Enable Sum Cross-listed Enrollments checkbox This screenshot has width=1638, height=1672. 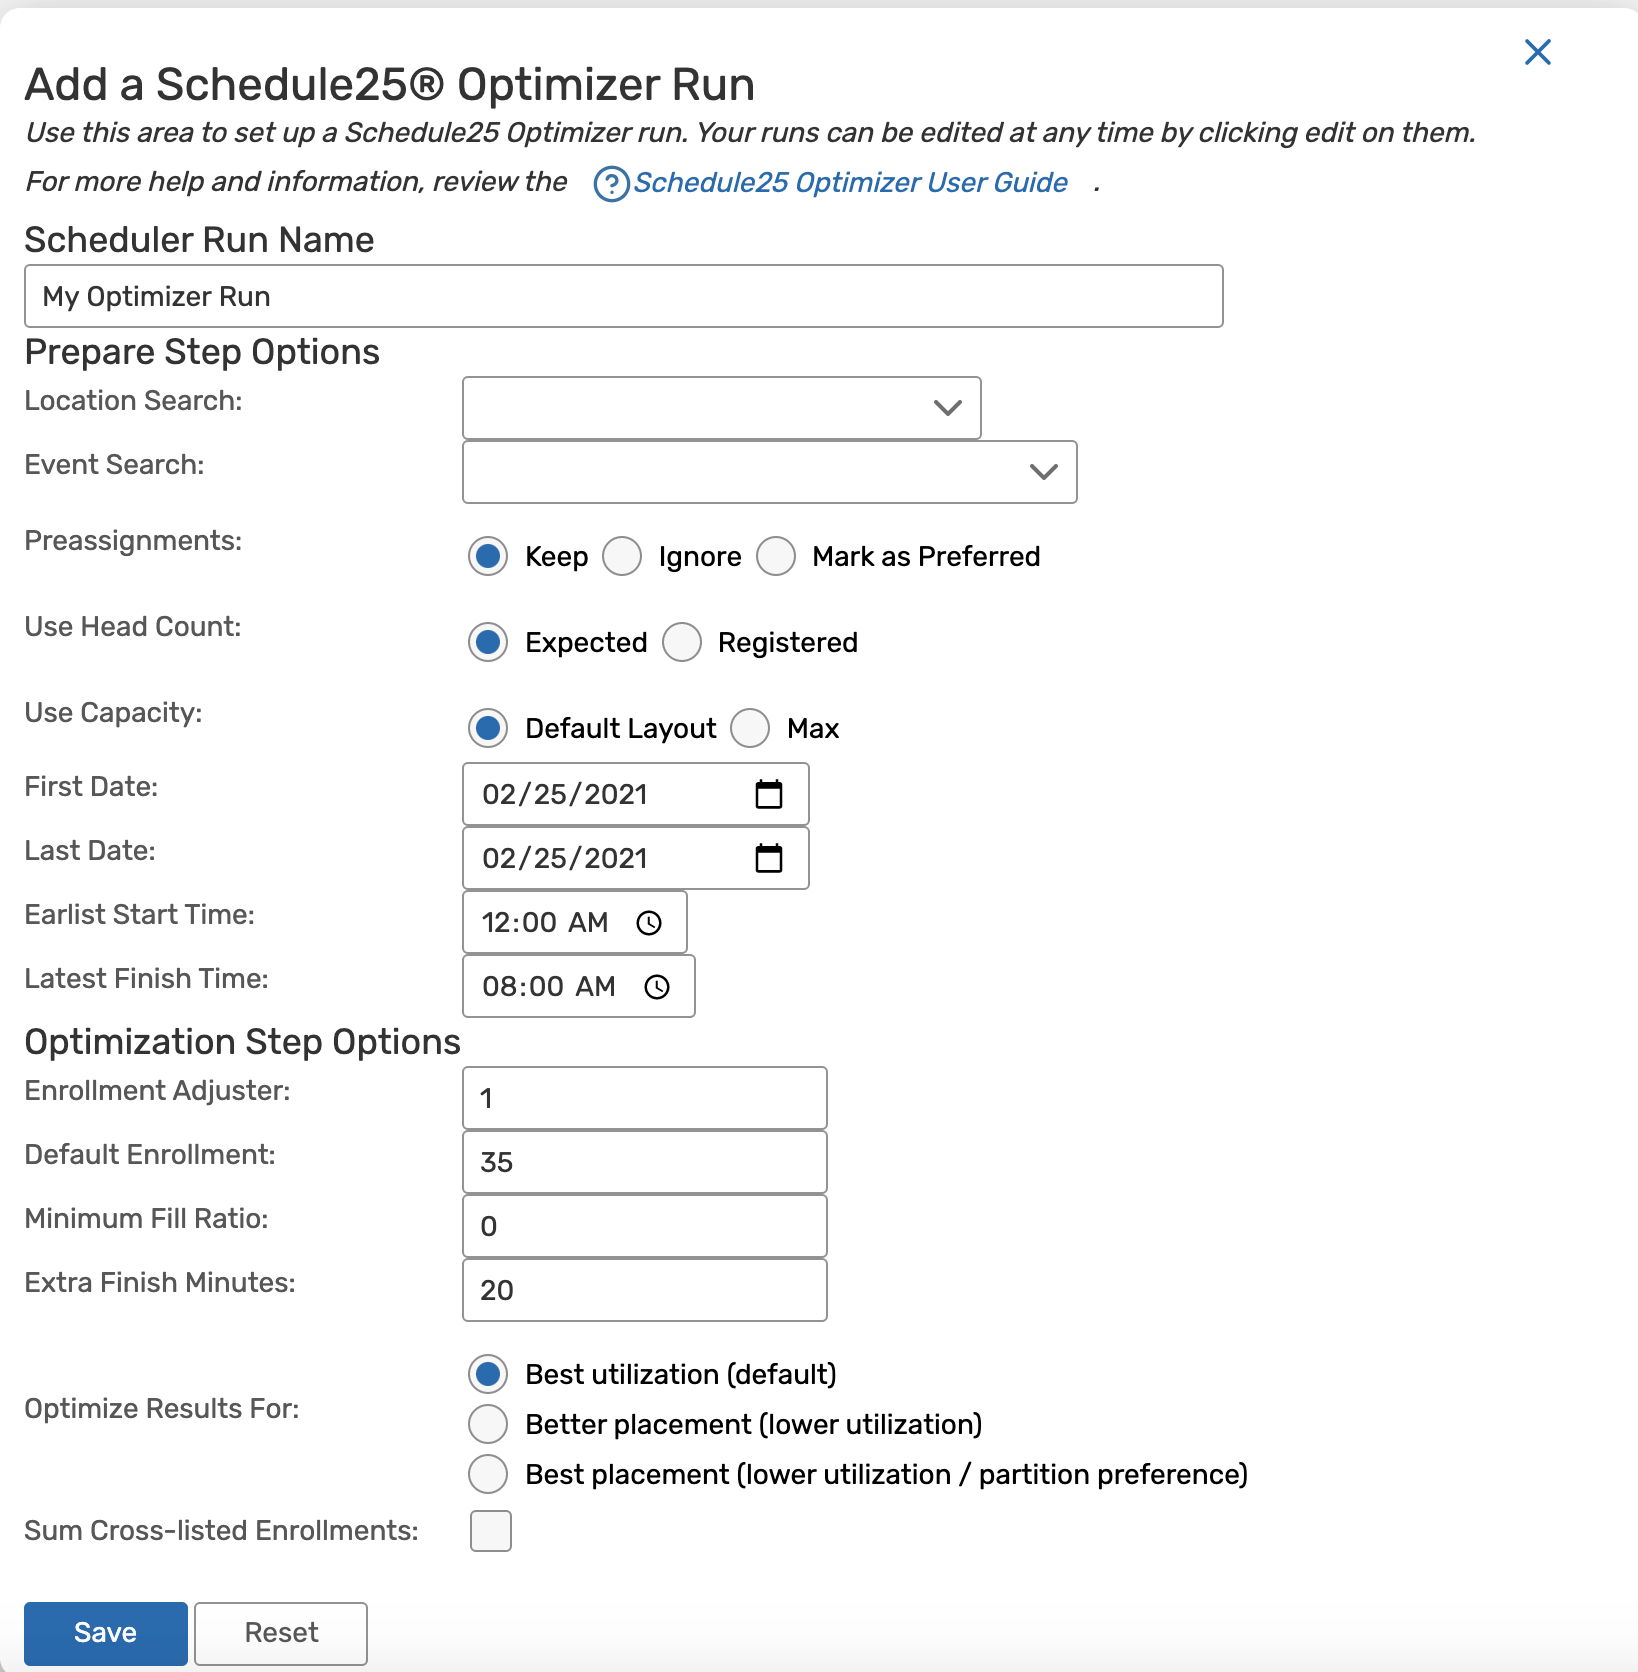pos(491,1531)
